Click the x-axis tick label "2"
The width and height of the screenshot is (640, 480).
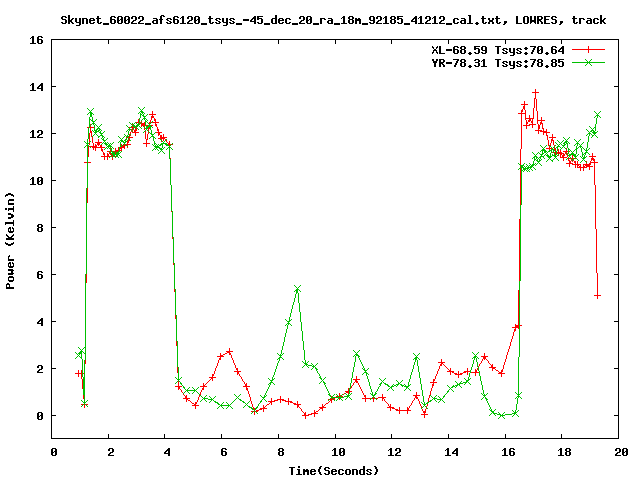pos(111,452)
